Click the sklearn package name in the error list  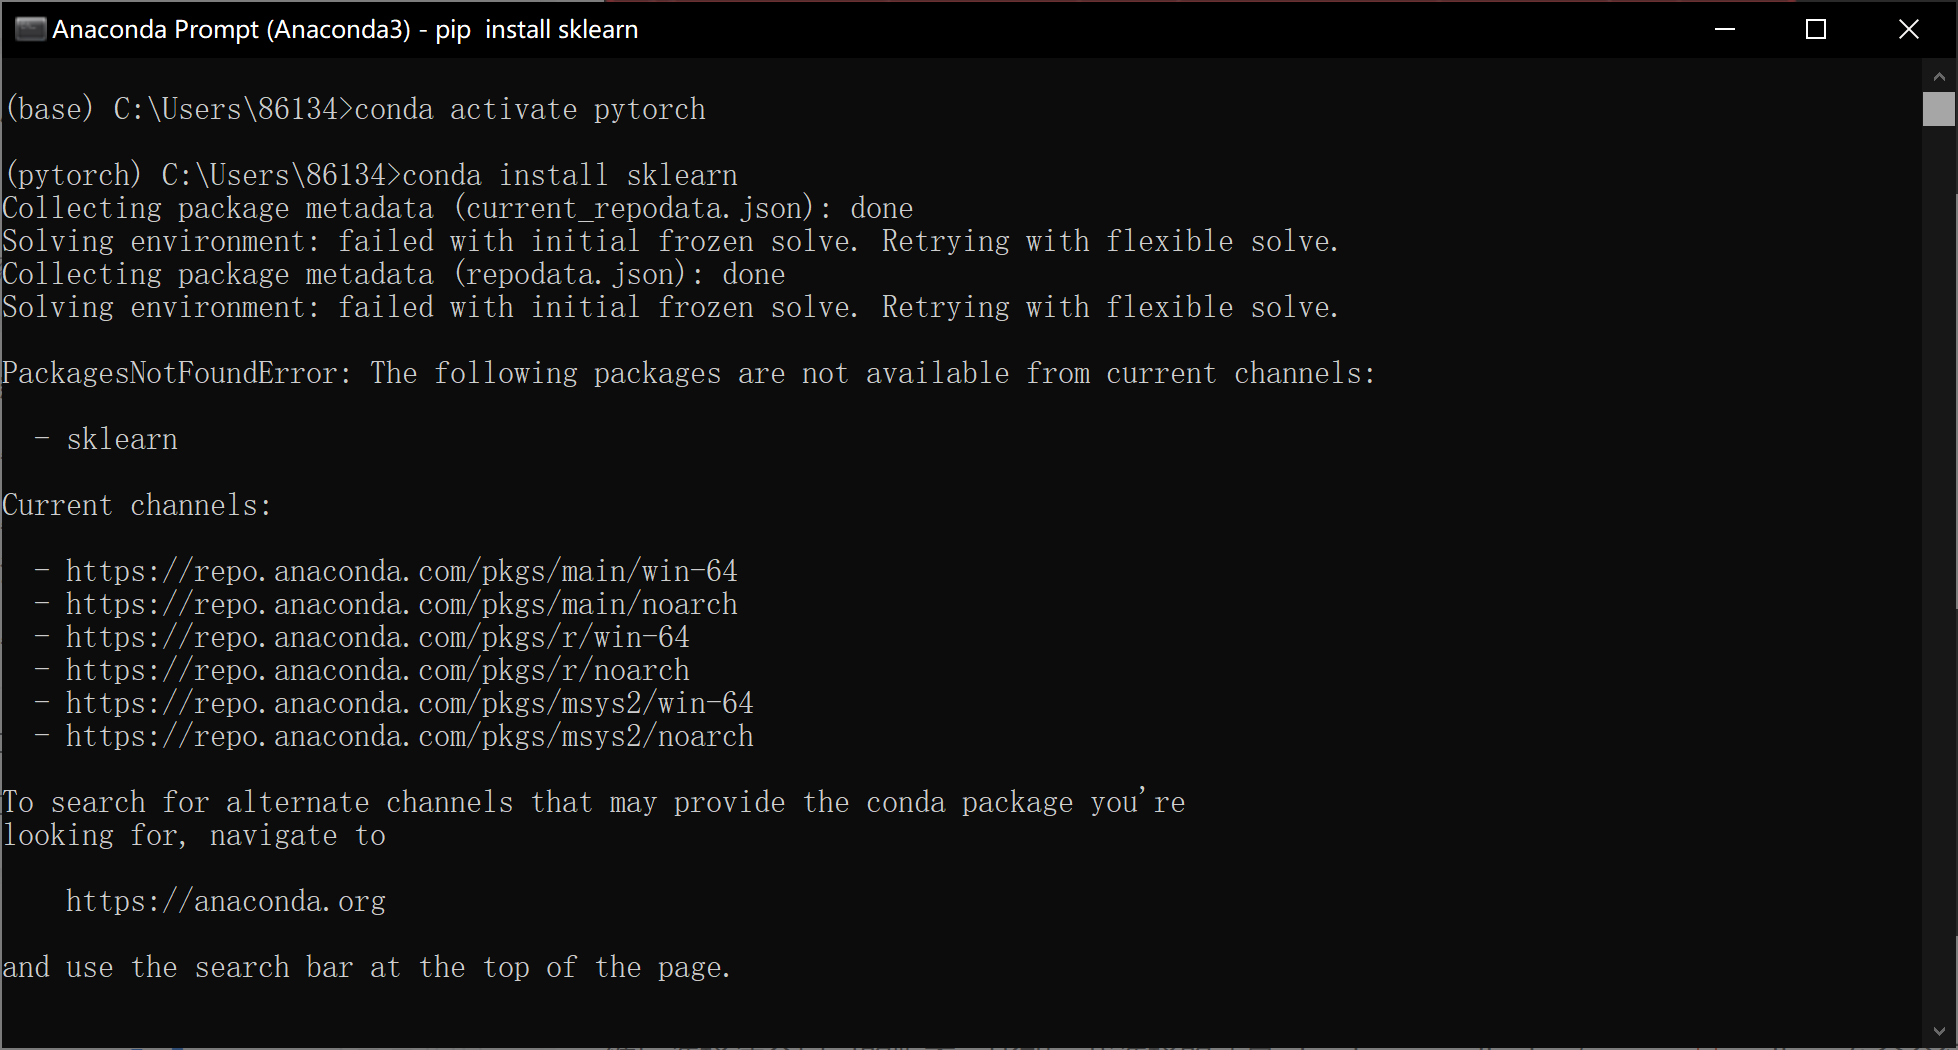pyautogui.click(x=121, y=438)
